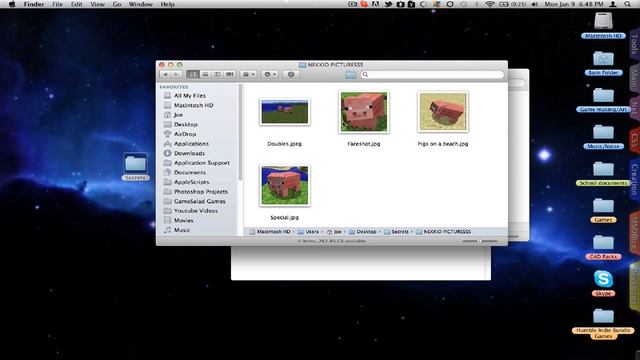This screenshot has height=360, width=640.
Task: Click the volume icon in menu bar
Action: click(535, 4)
